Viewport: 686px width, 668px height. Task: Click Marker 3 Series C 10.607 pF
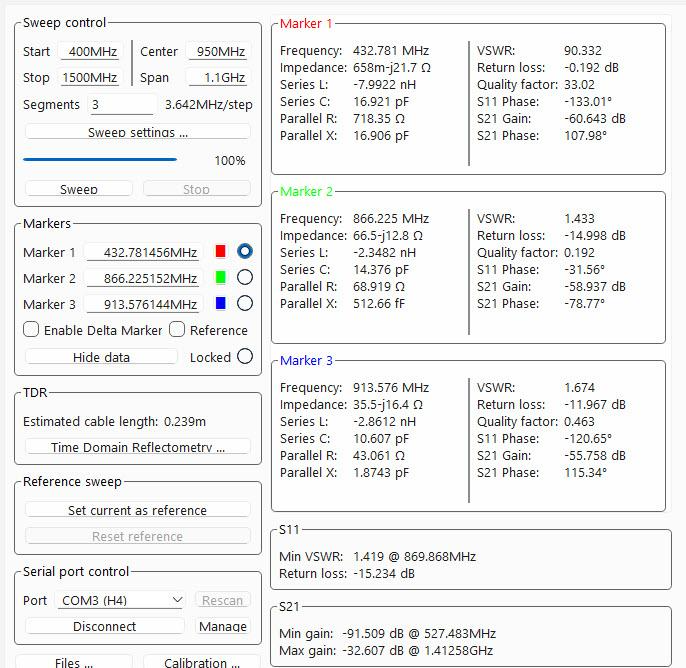[x=381, y=439]
